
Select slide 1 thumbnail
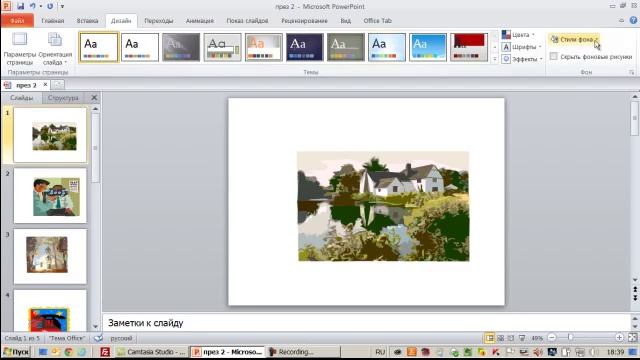pos(50,135)
